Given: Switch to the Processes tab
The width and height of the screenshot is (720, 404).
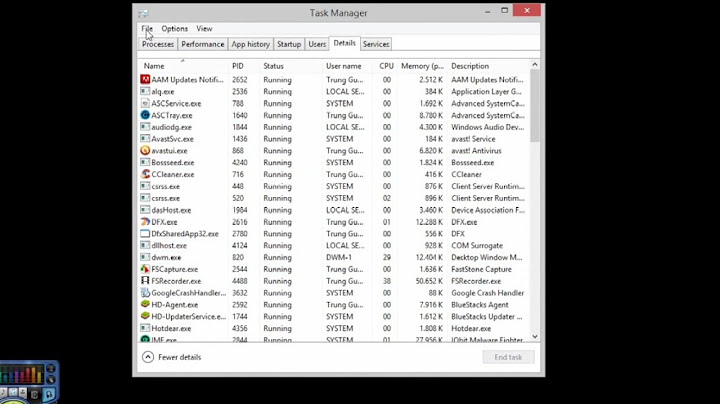Looking at the screenshot, I should 158,44.
